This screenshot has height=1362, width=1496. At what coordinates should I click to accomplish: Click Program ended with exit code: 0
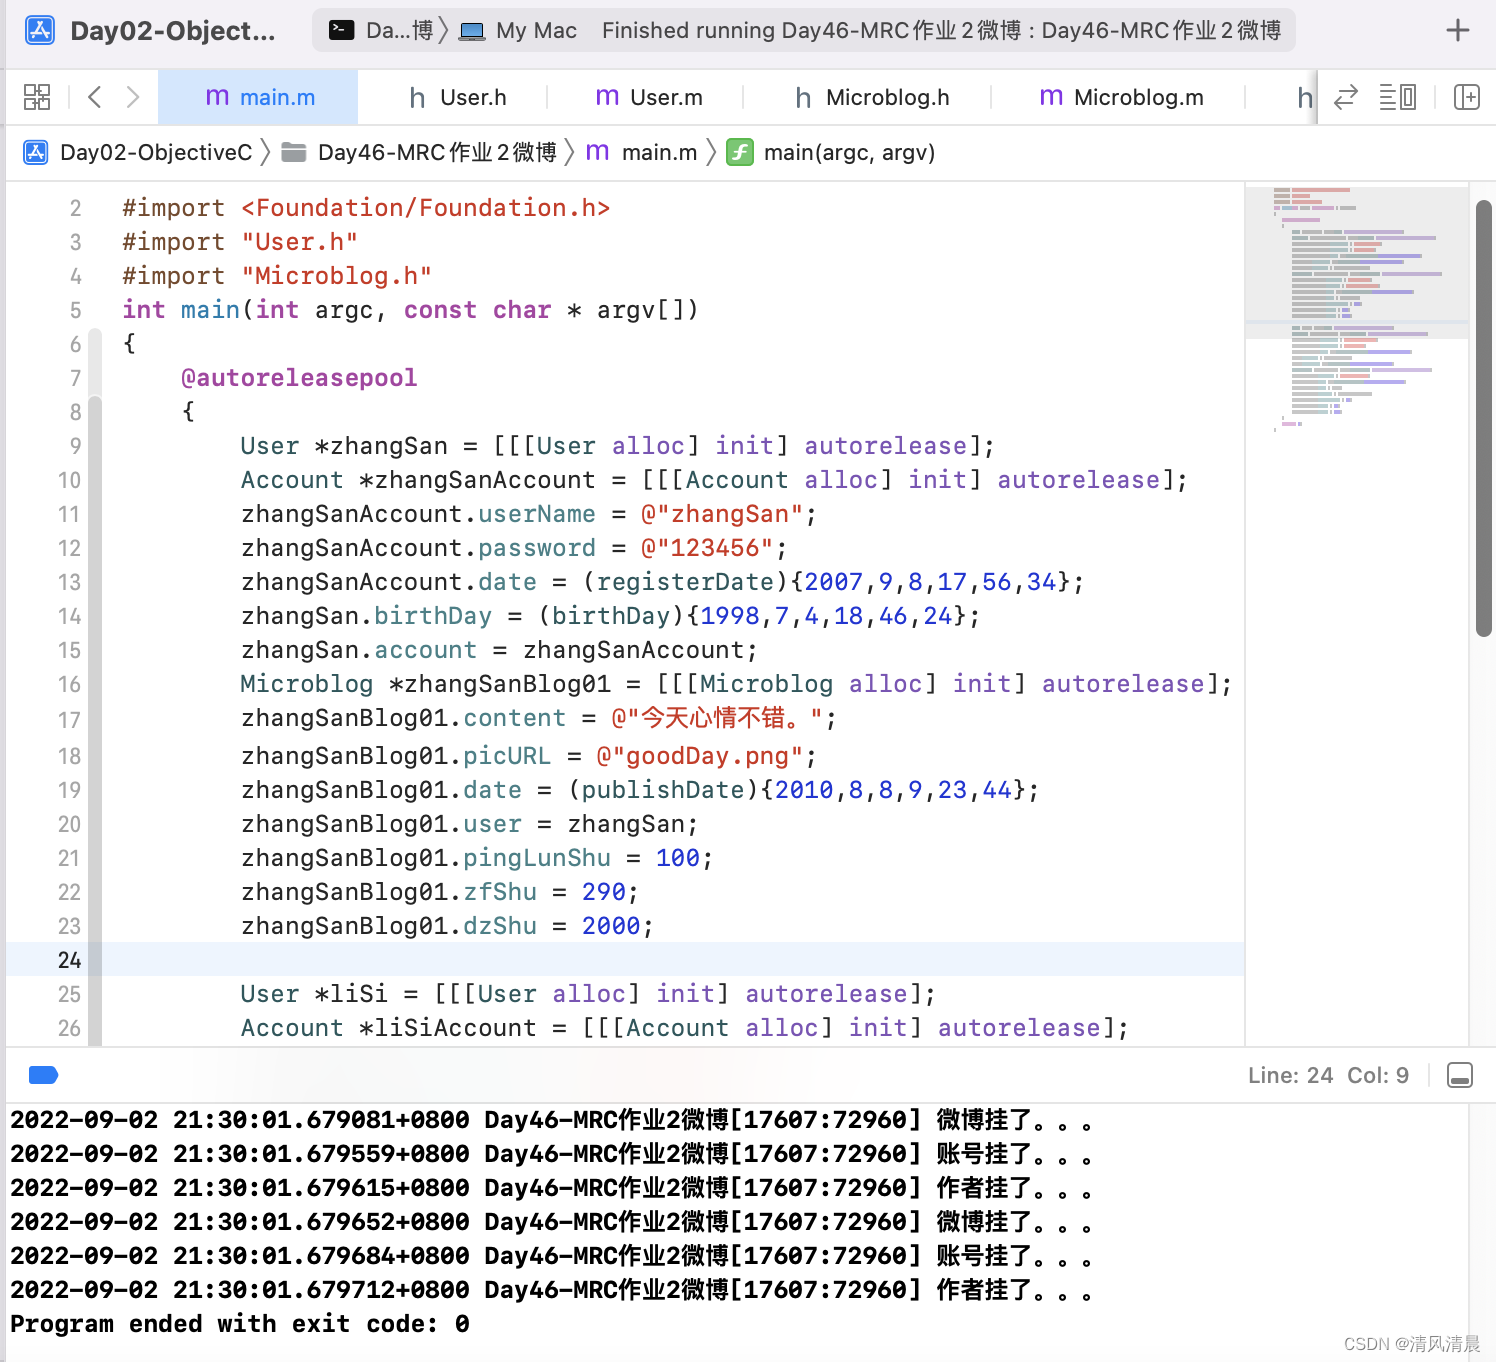pyautogui.click(x=240, y=1324)
